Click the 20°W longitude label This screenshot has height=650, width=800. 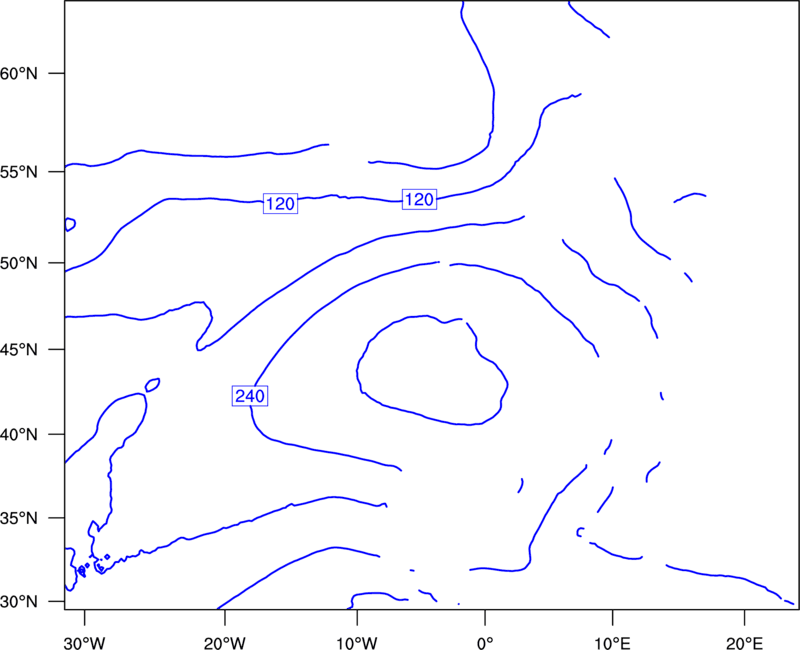[225, 643]
